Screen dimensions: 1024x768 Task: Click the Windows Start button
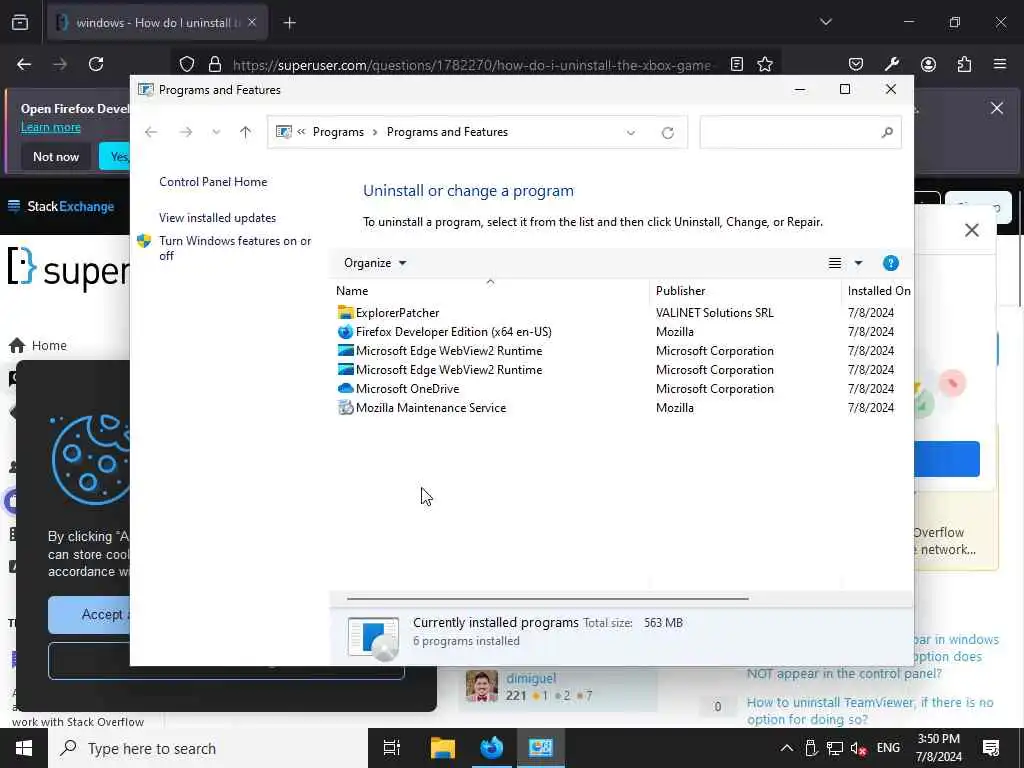tap(24, 748)
